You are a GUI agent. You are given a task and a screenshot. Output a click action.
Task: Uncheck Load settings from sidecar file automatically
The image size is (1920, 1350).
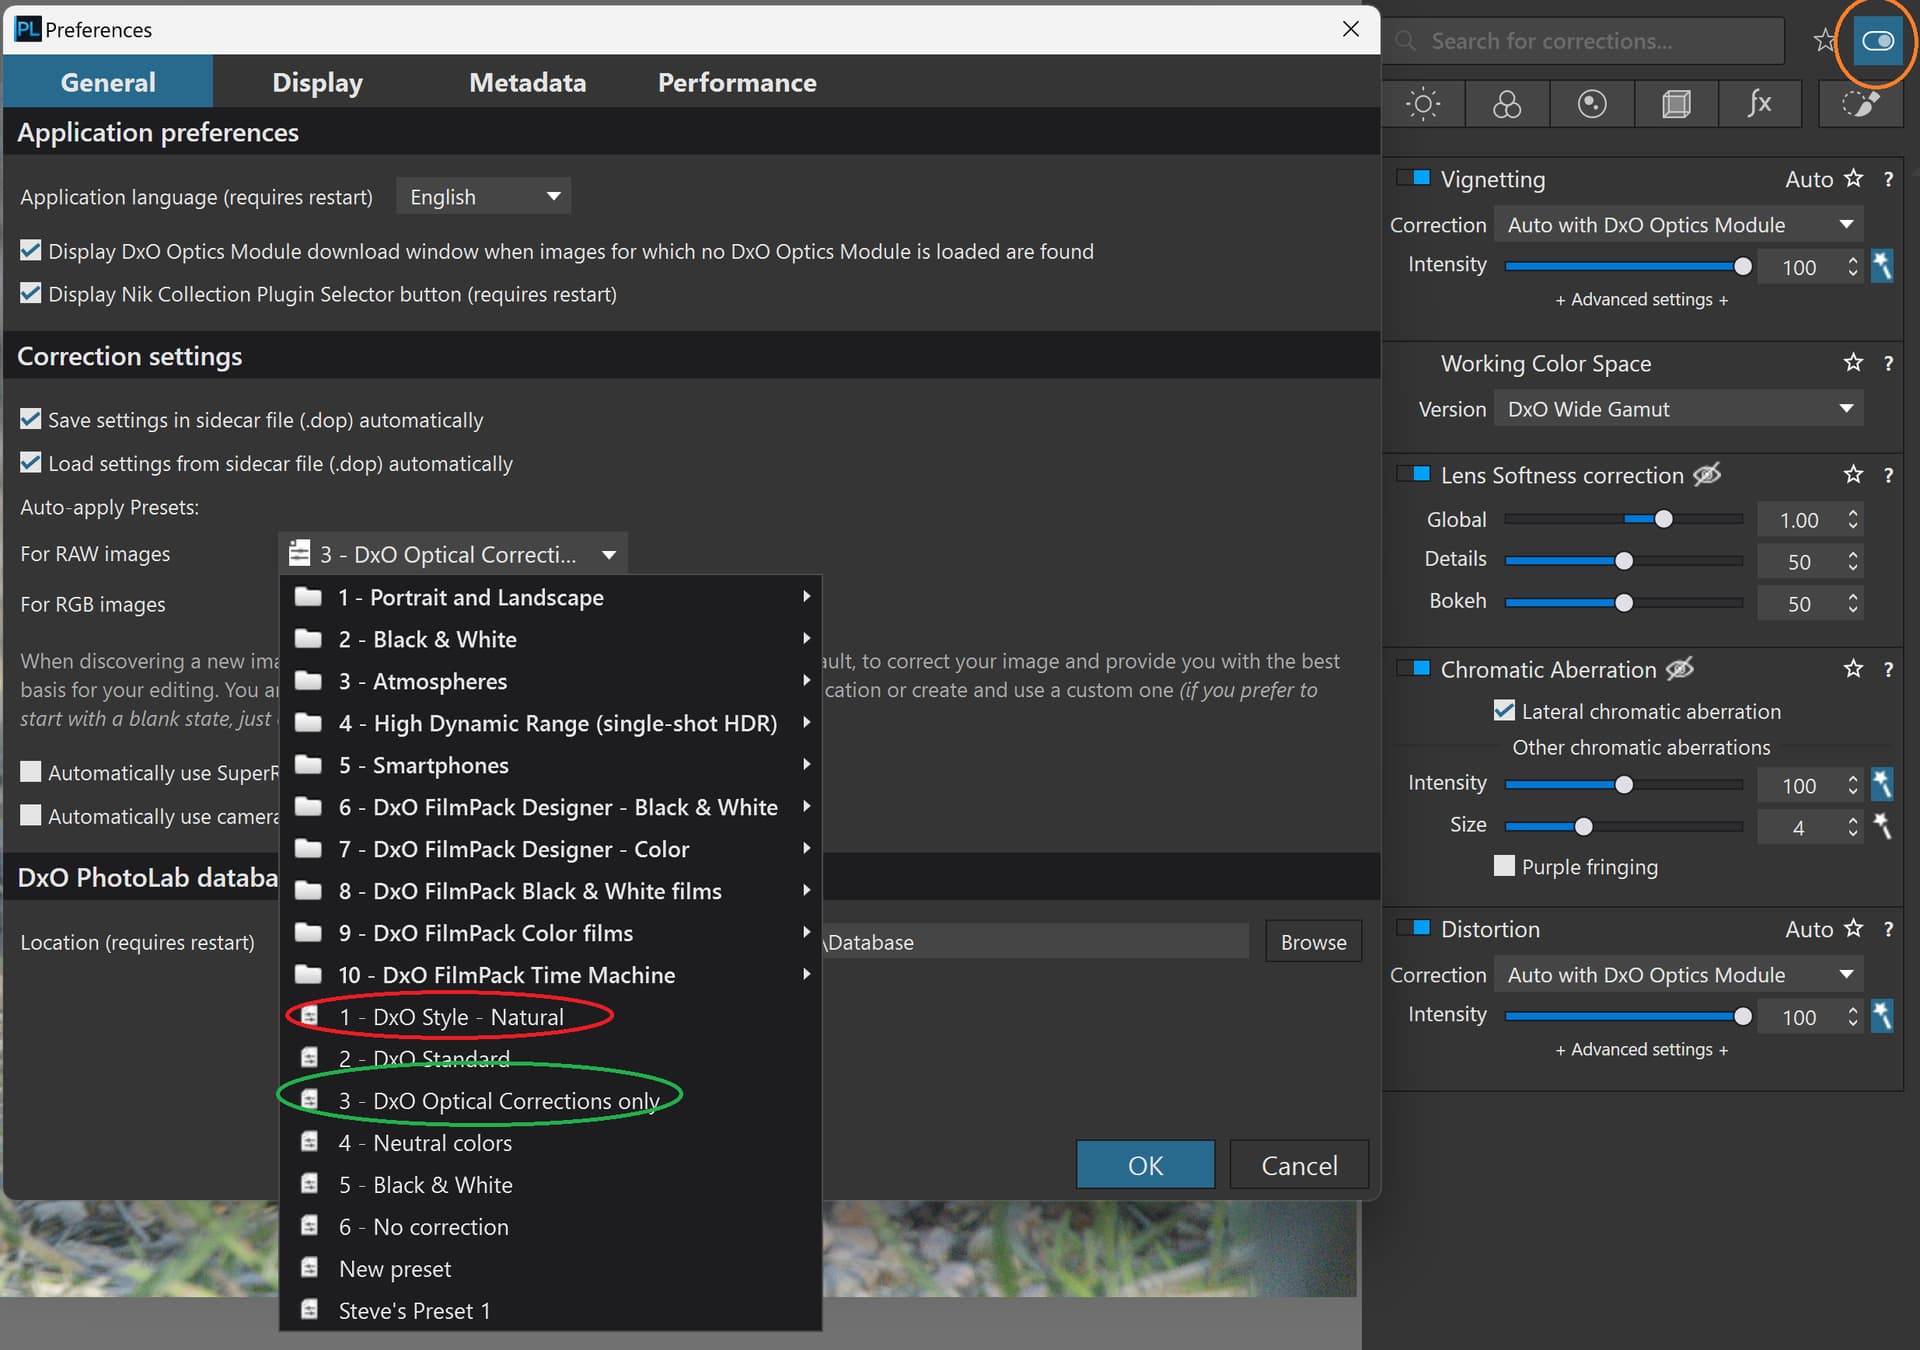[31, 462]
